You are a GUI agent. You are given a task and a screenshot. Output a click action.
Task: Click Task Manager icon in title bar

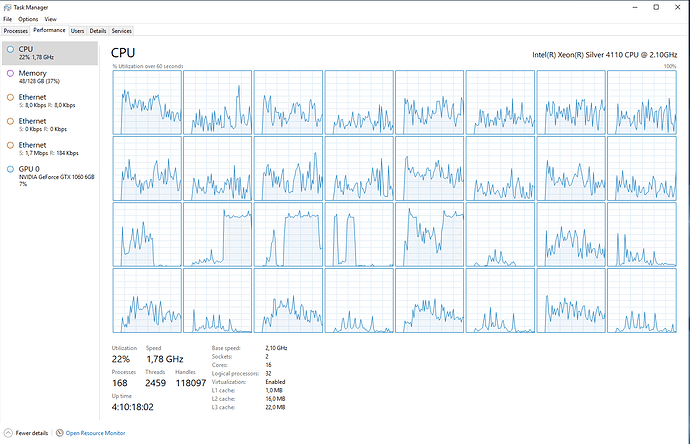click(x=7, y=6)
